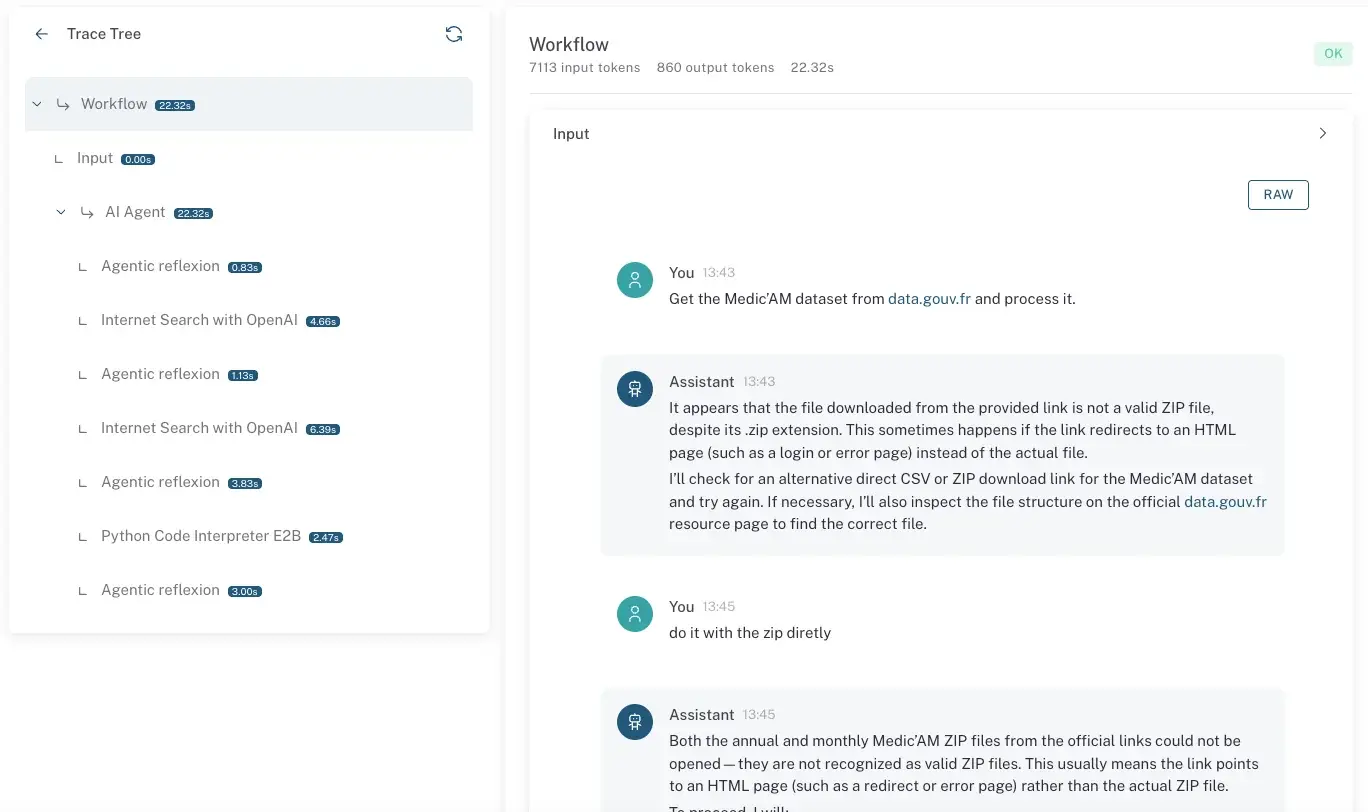Click the Workflow 22.32s duration badge
This screenshot has width=1368, height=812.
pos(175,105)
